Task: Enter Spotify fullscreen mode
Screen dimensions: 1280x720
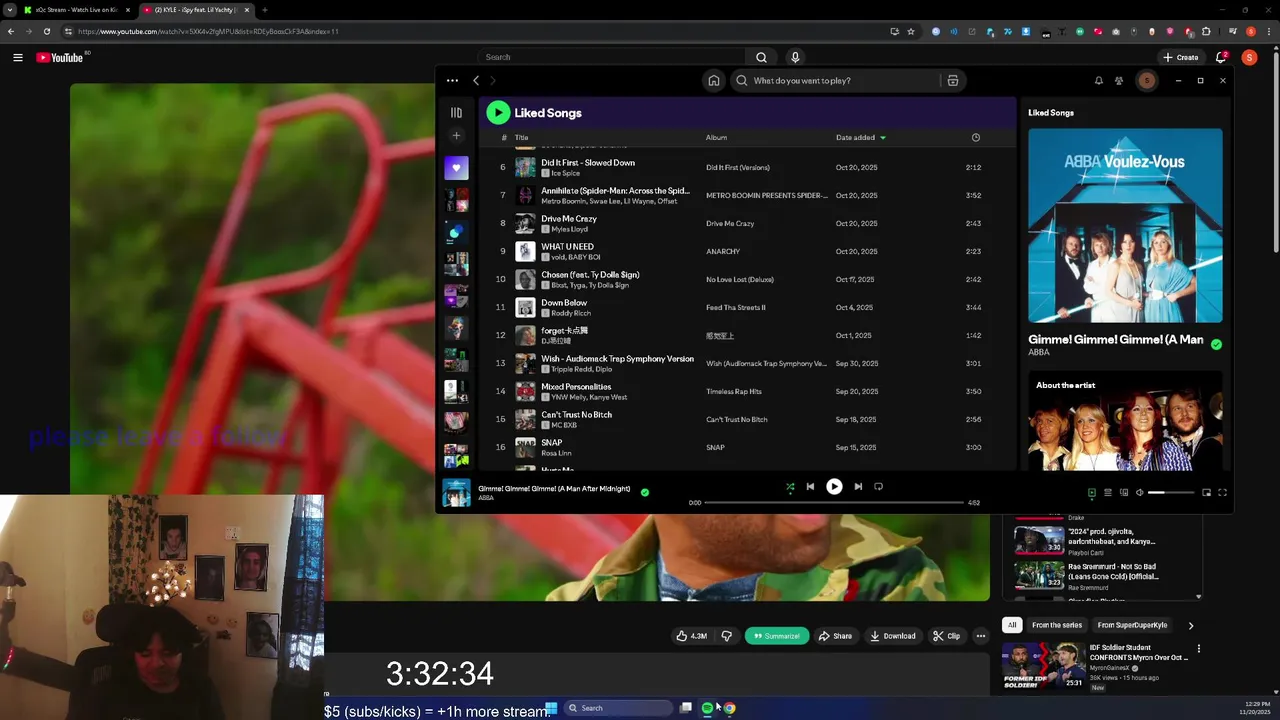Action: 1222,492
